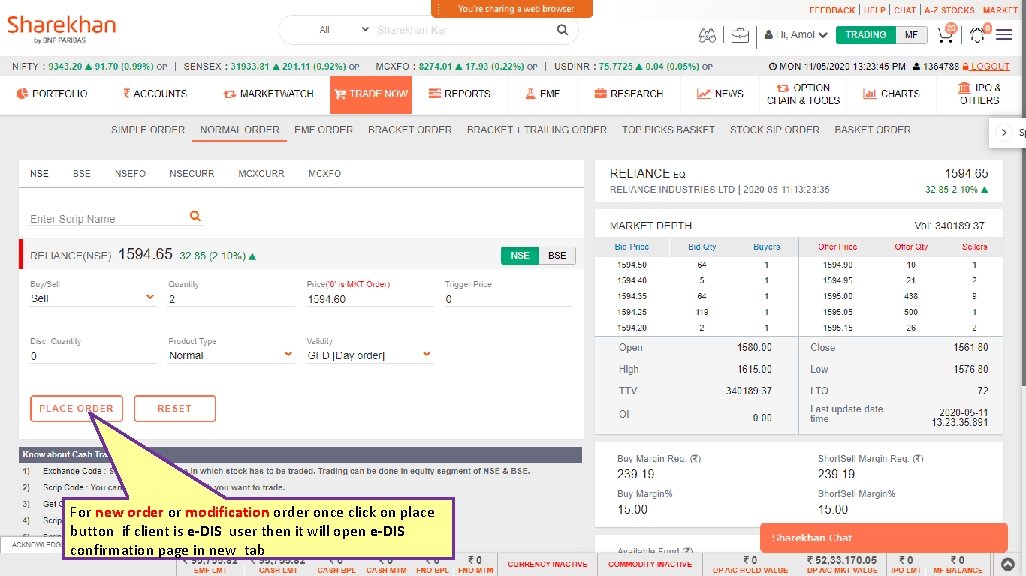Open Option Chain & Tools menu
This screenshot has width=1026, height=576.
804,94
